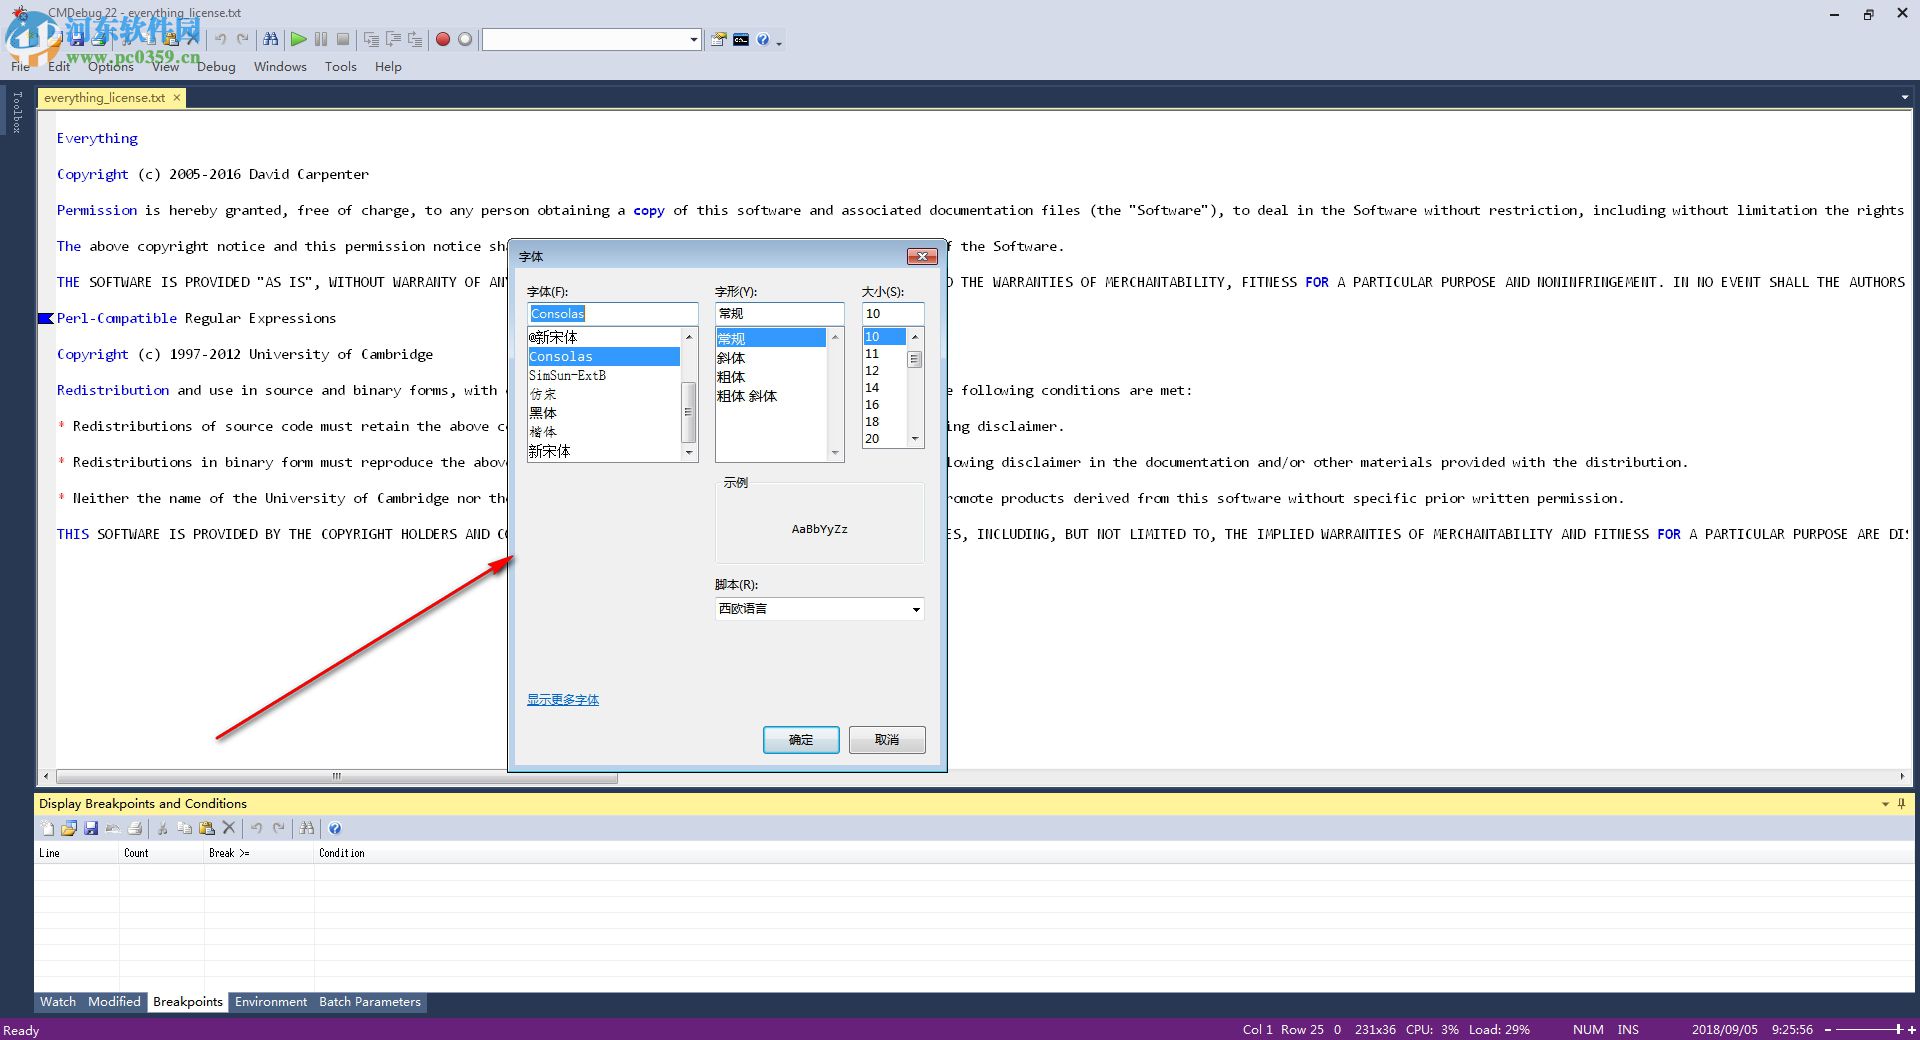Select font size 14 in the size list
Screen dimensions: 1920x1040
871,387
